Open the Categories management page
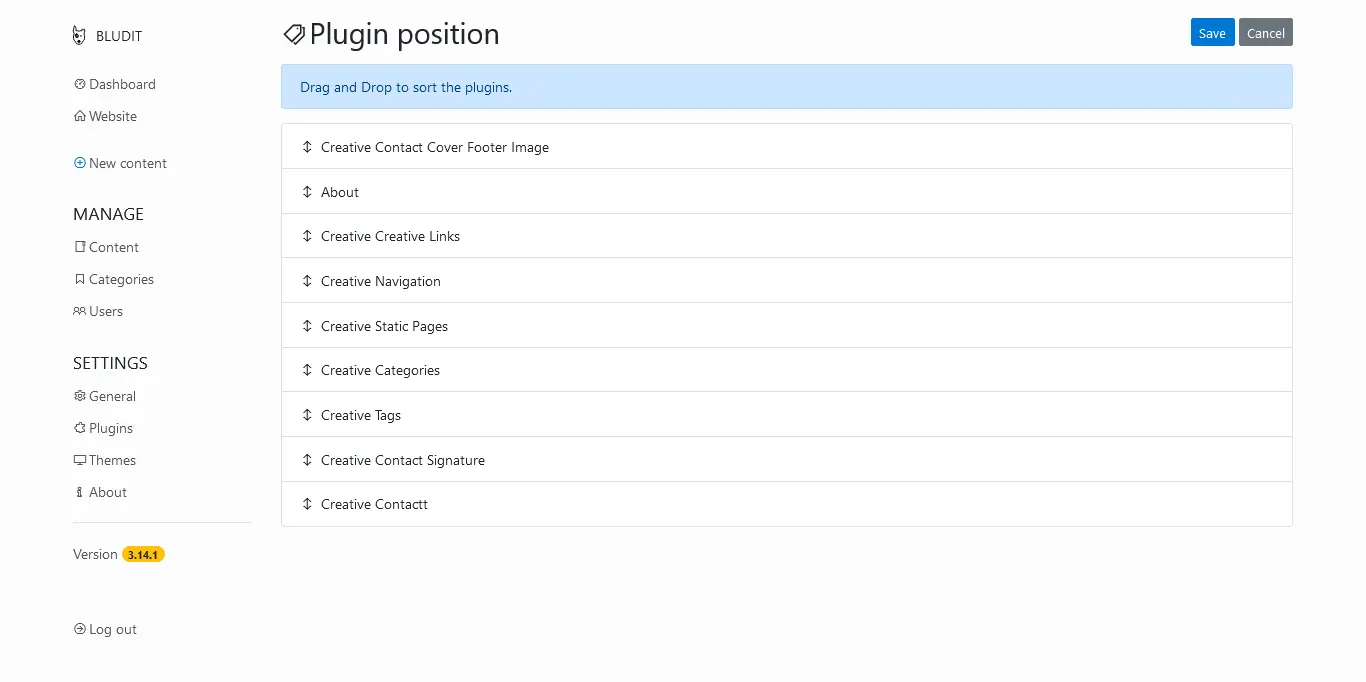 click(121, 279)
